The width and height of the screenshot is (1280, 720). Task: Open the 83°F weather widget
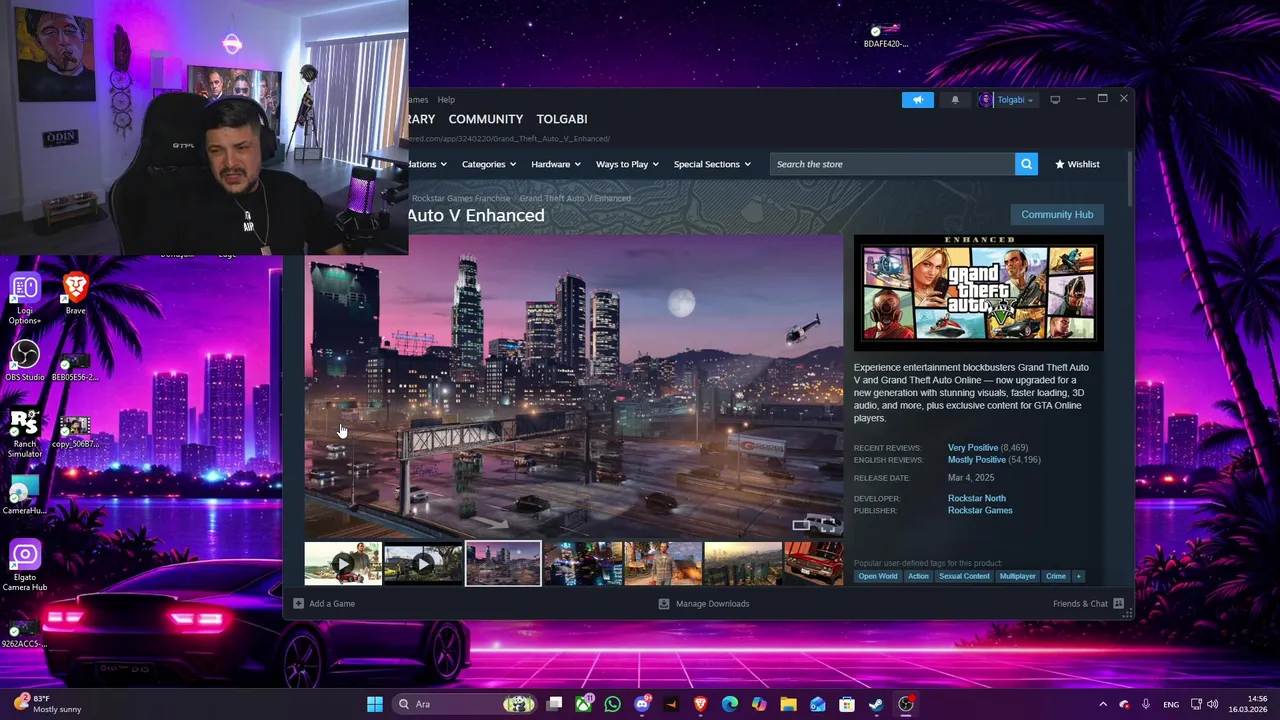[48, 704]
